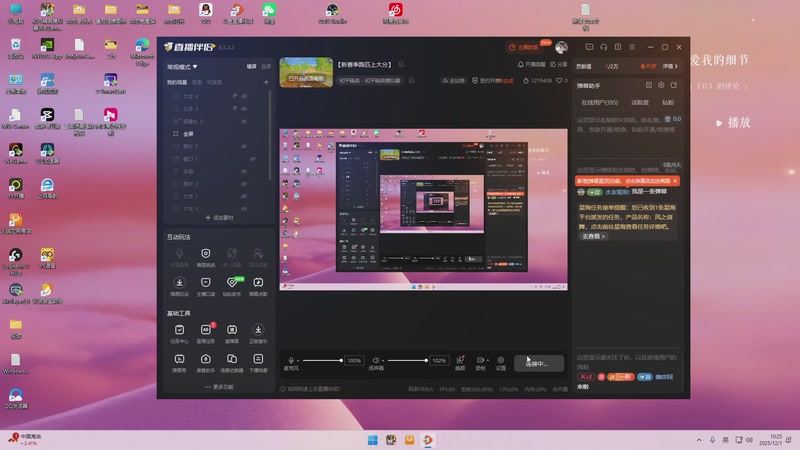Open the 弹幕点歌 icon
Viewport: 800px width, 450px height.
click(x=258, y=283)
